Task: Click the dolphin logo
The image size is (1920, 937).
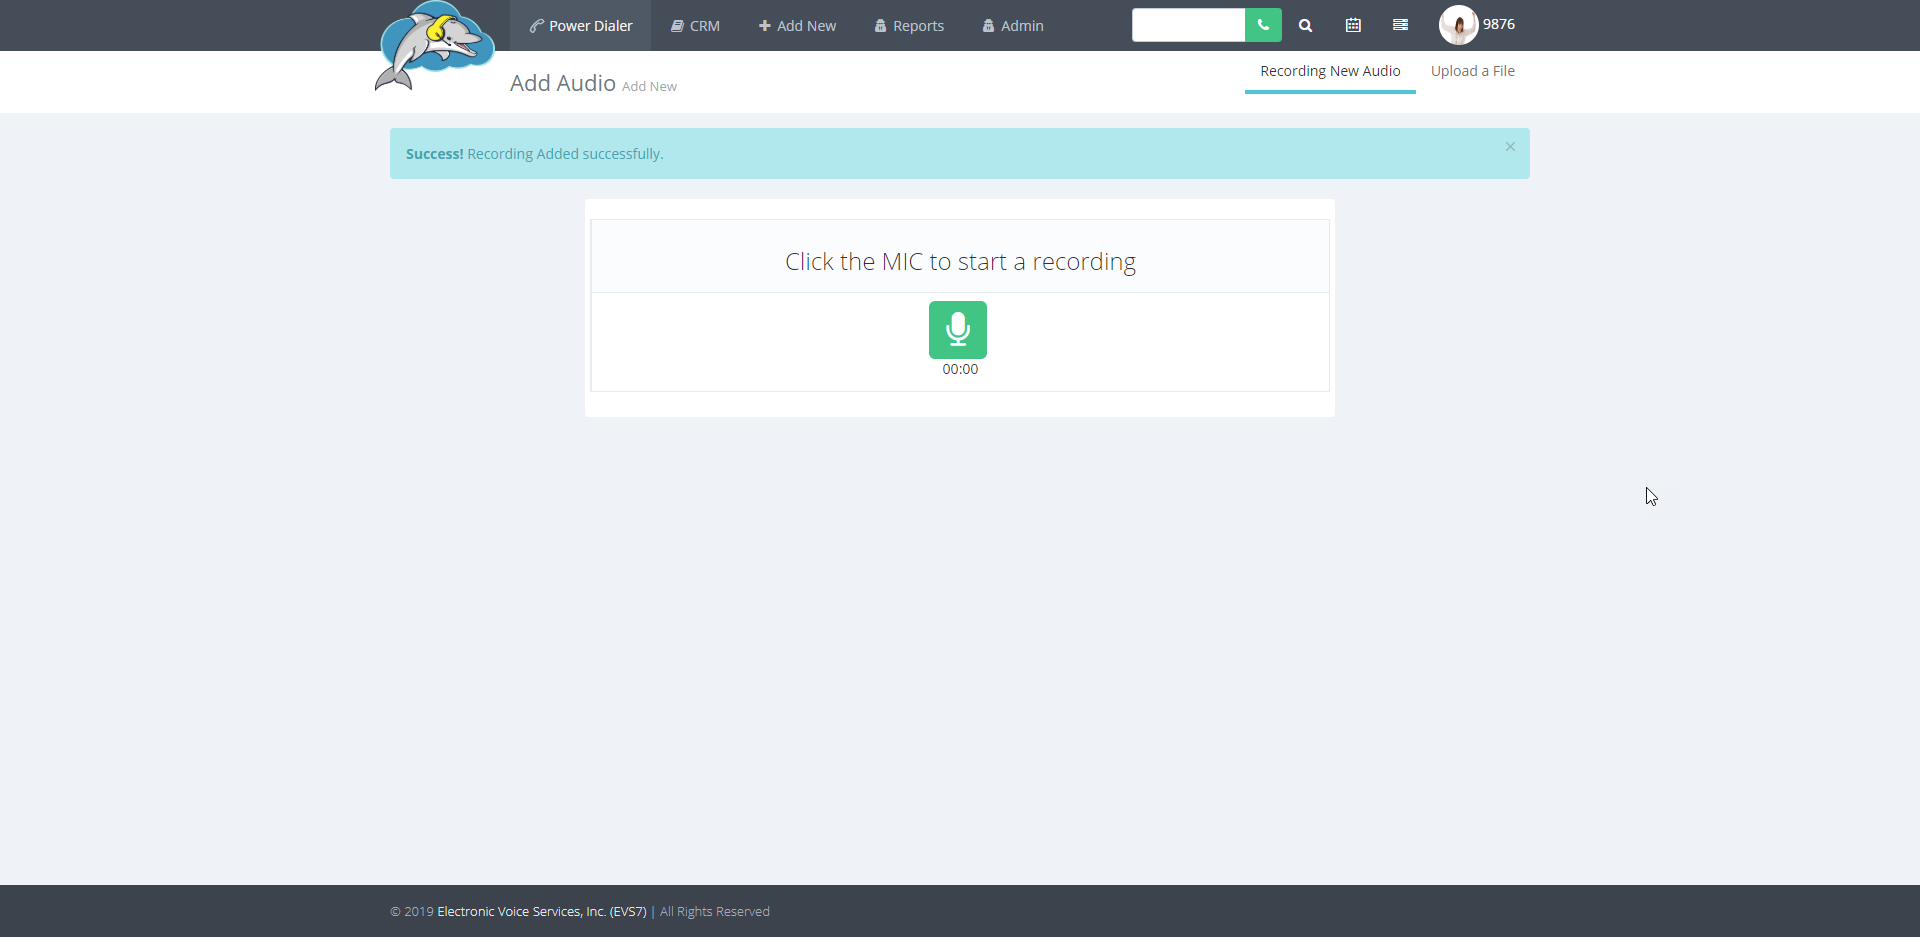Action: pos(434,46)
